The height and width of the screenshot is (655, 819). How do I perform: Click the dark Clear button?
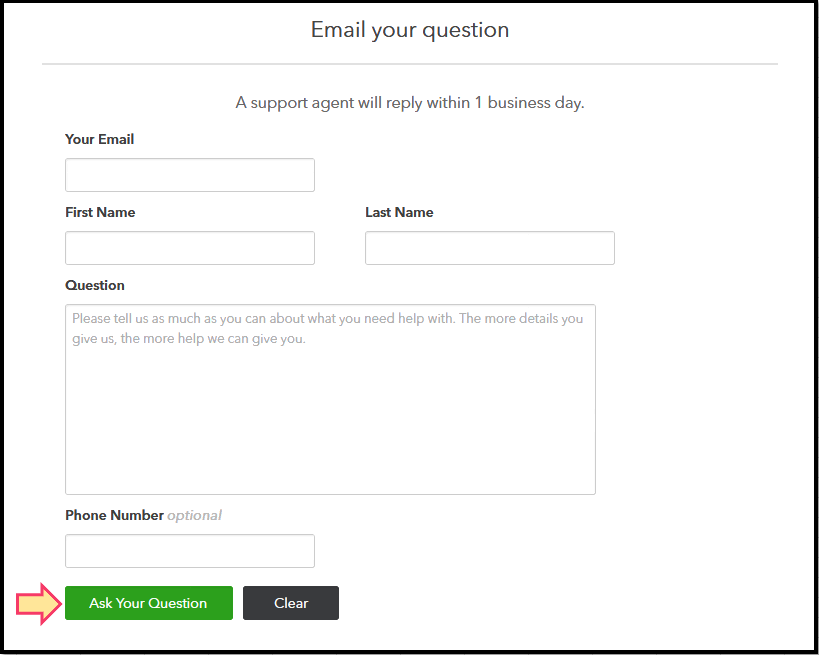click(x=291, y=603)
